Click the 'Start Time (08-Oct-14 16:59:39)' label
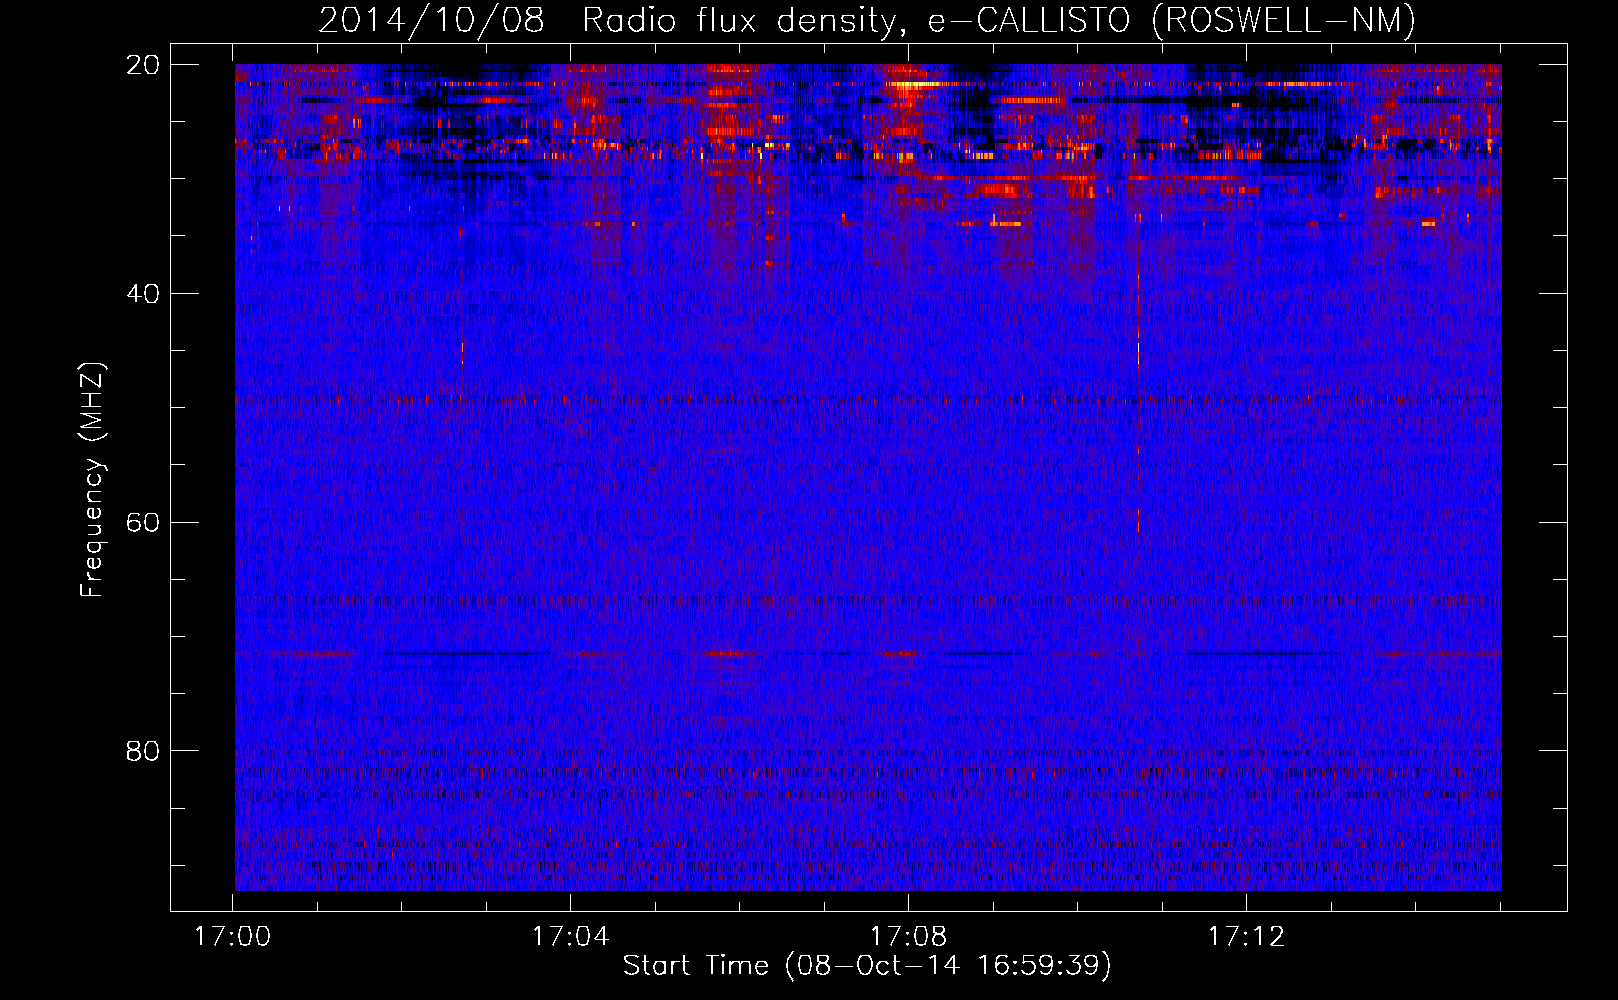Viewport: 1618px width, 1000px height. tap(867, 966)
